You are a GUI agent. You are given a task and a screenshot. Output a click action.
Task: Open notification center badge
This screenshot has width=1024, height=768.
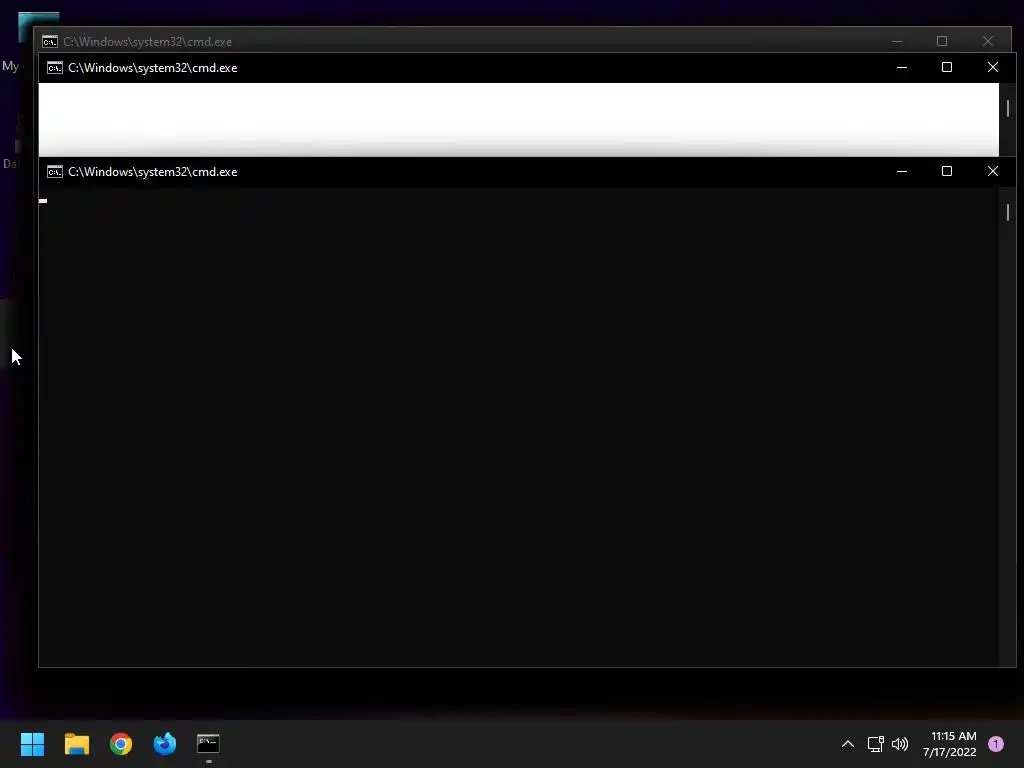[x=996, y=744]
